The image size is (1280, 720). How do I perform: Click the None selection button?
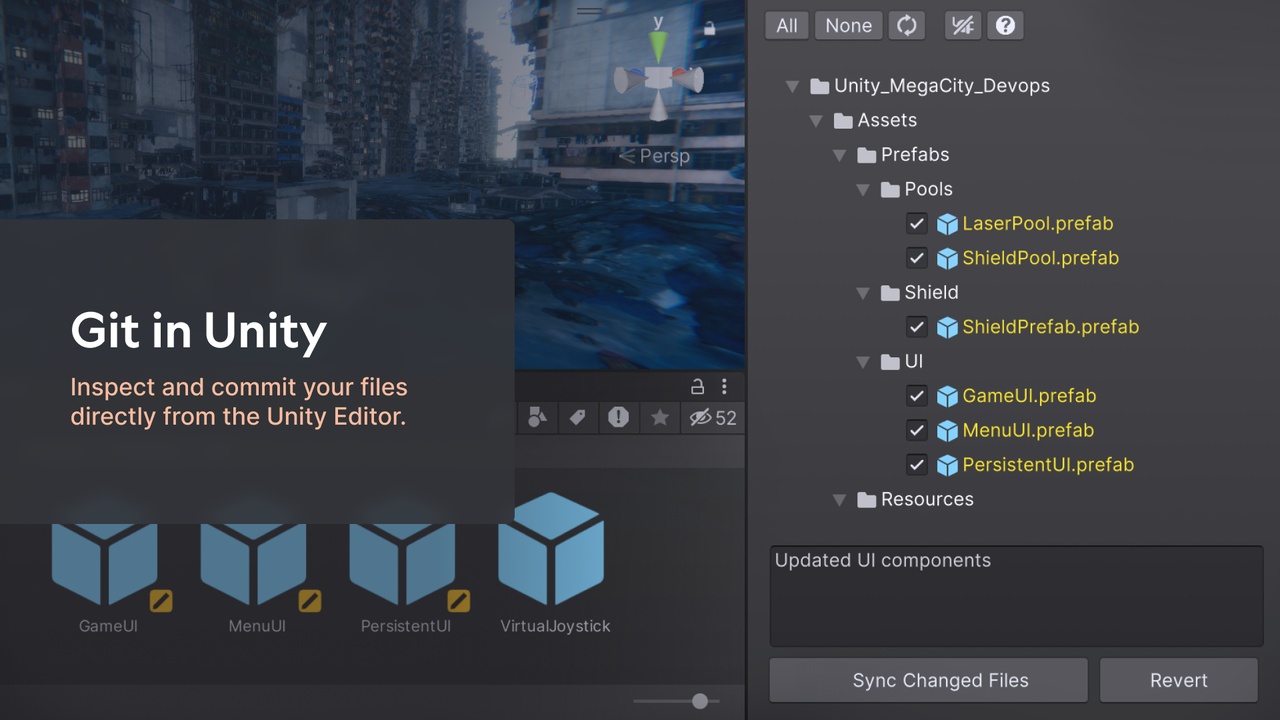pos(848,25)
